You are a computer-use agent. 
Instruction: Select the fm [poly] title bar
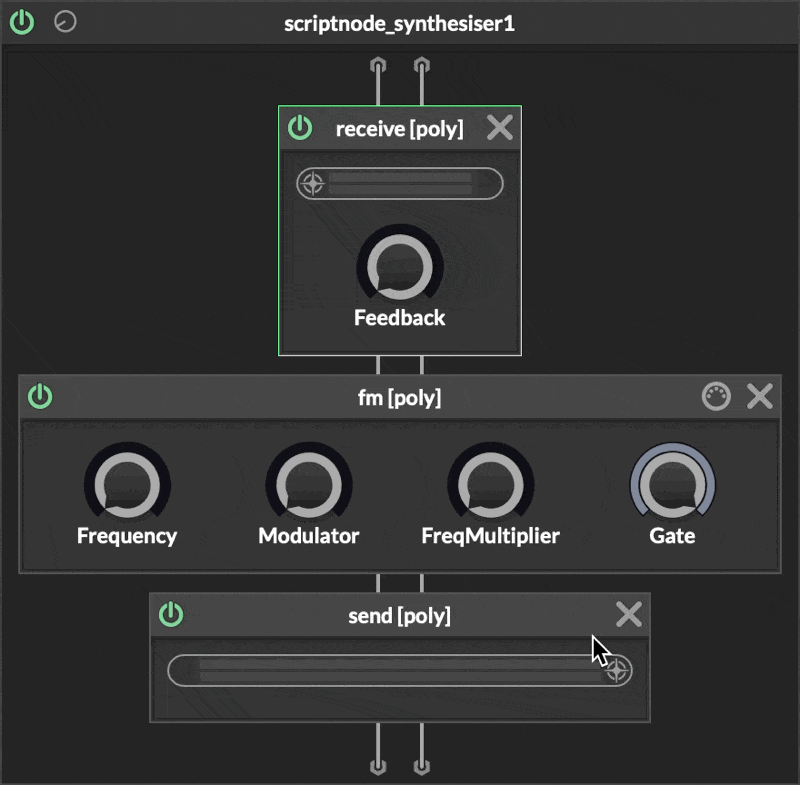(400, 397)
